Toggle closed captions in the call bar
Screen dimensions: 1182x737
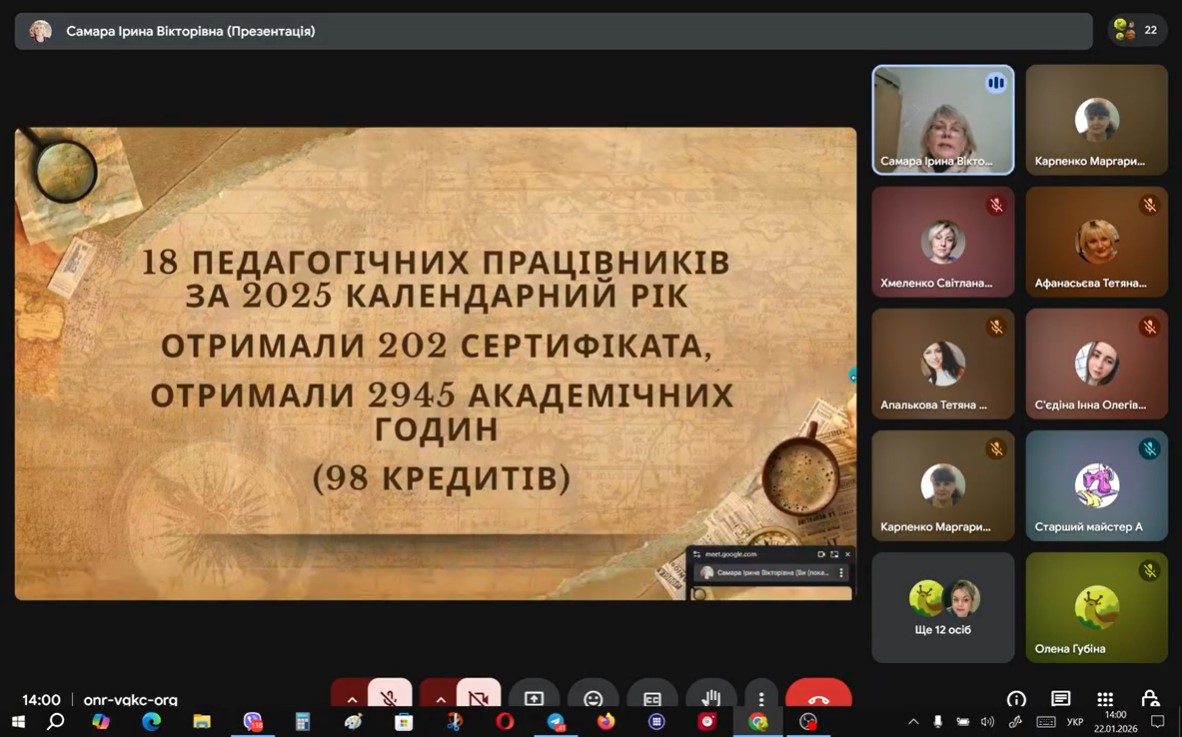coord(652,698)
